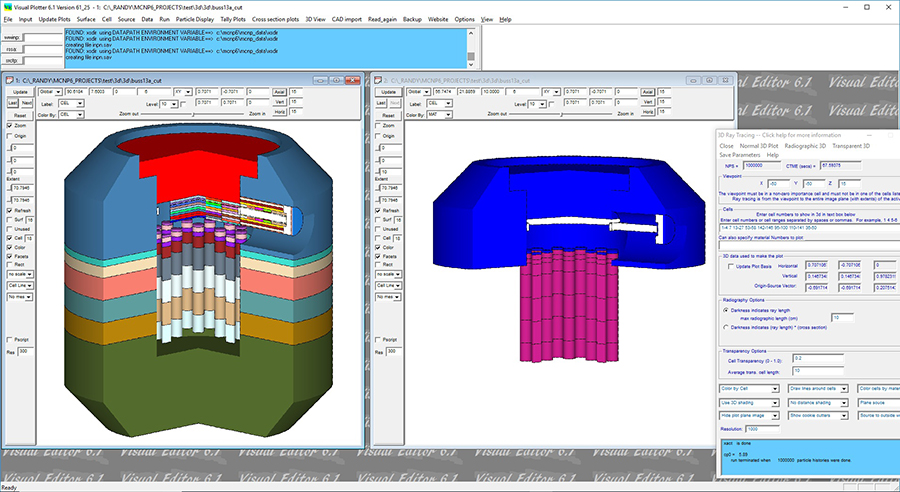Open Cell Line dropdown in window 2
This screenshot has width=900, height=492.
(x=389, y=285)
